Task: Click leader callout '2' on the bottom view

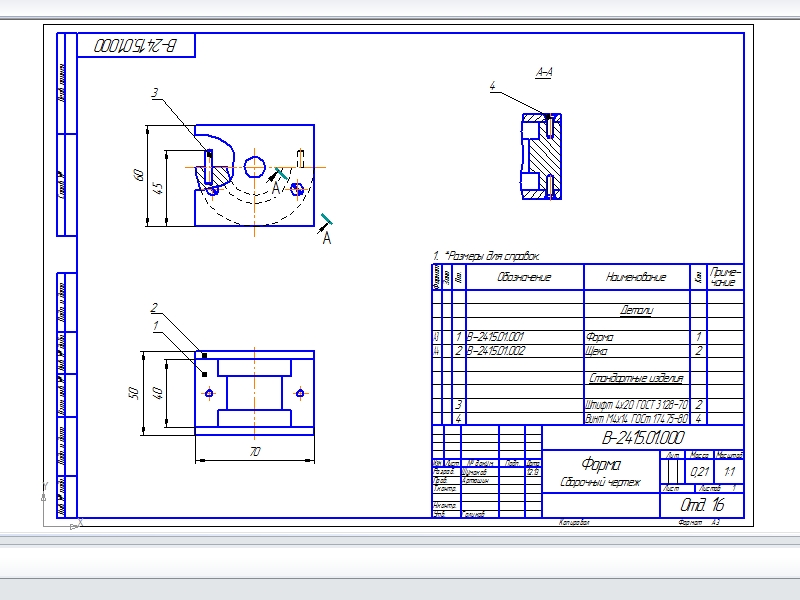Action: point(154,308)
